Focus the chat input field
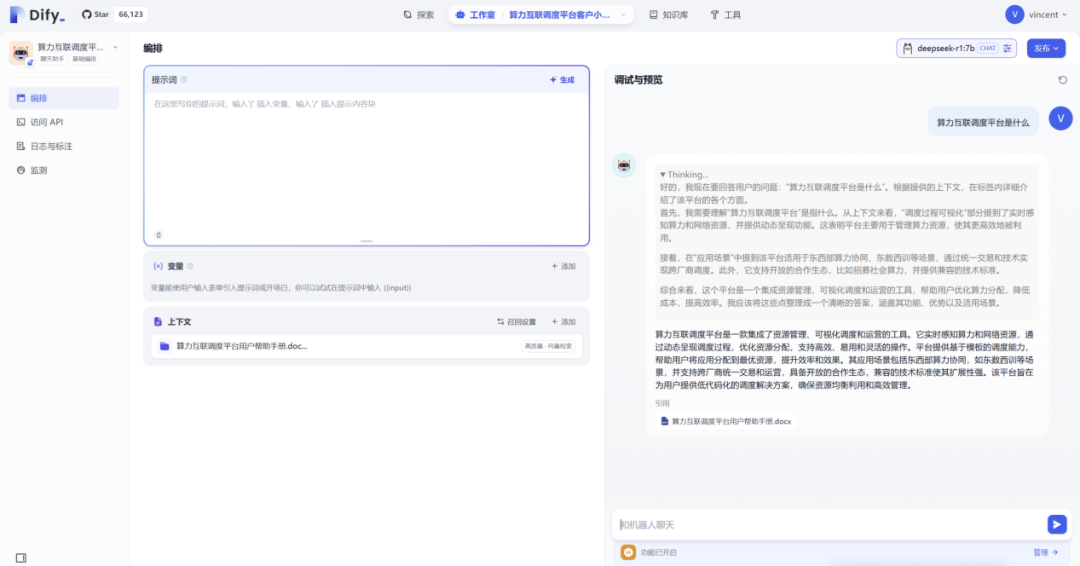Viewport: 1080px width, 566px height. (829, 525)
